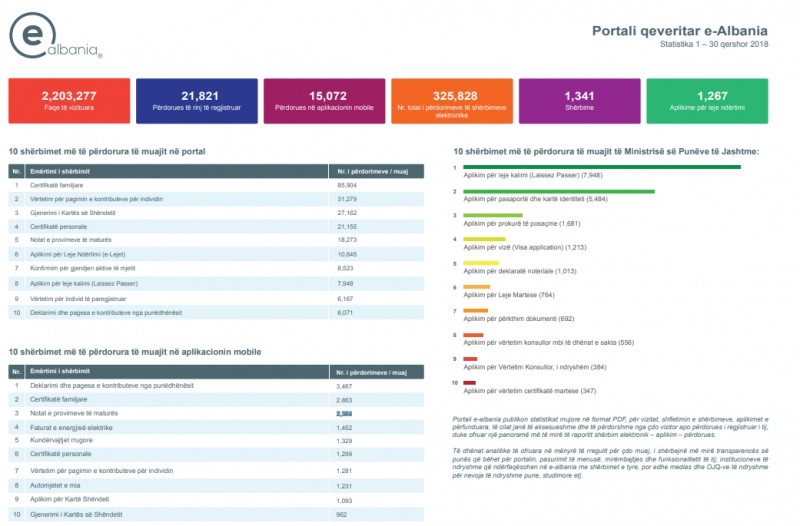Image resolution: width=800 pixels, height=526 pixels.
Task: Click the orange bar for Leje Martese
Action: (x=477, y=287)
